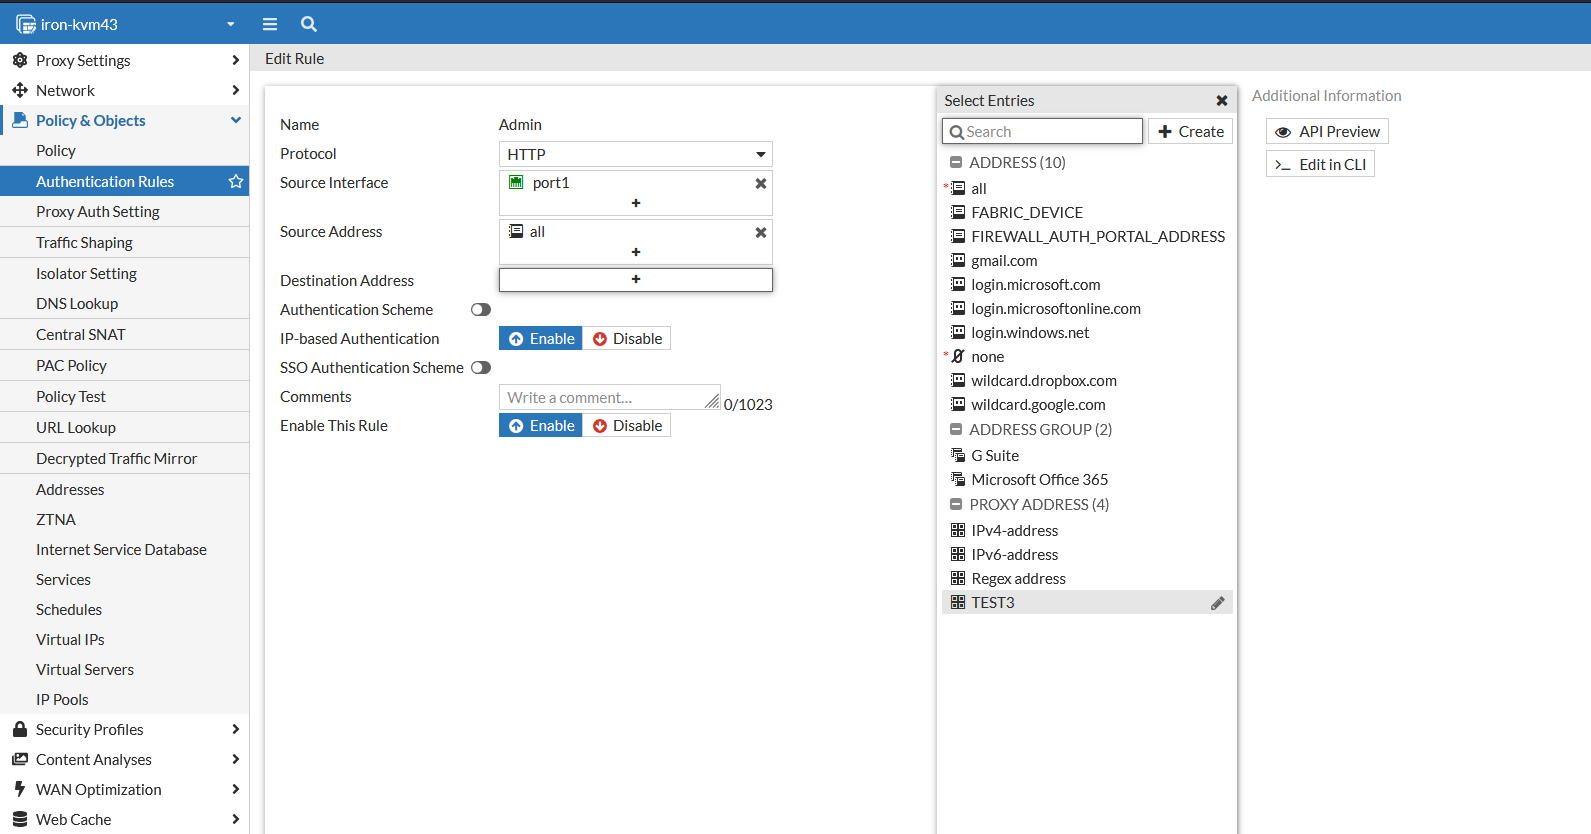Screen dimensions: 1591x834
Task: Select Disable for Enable This Rule
Action: 627,426
